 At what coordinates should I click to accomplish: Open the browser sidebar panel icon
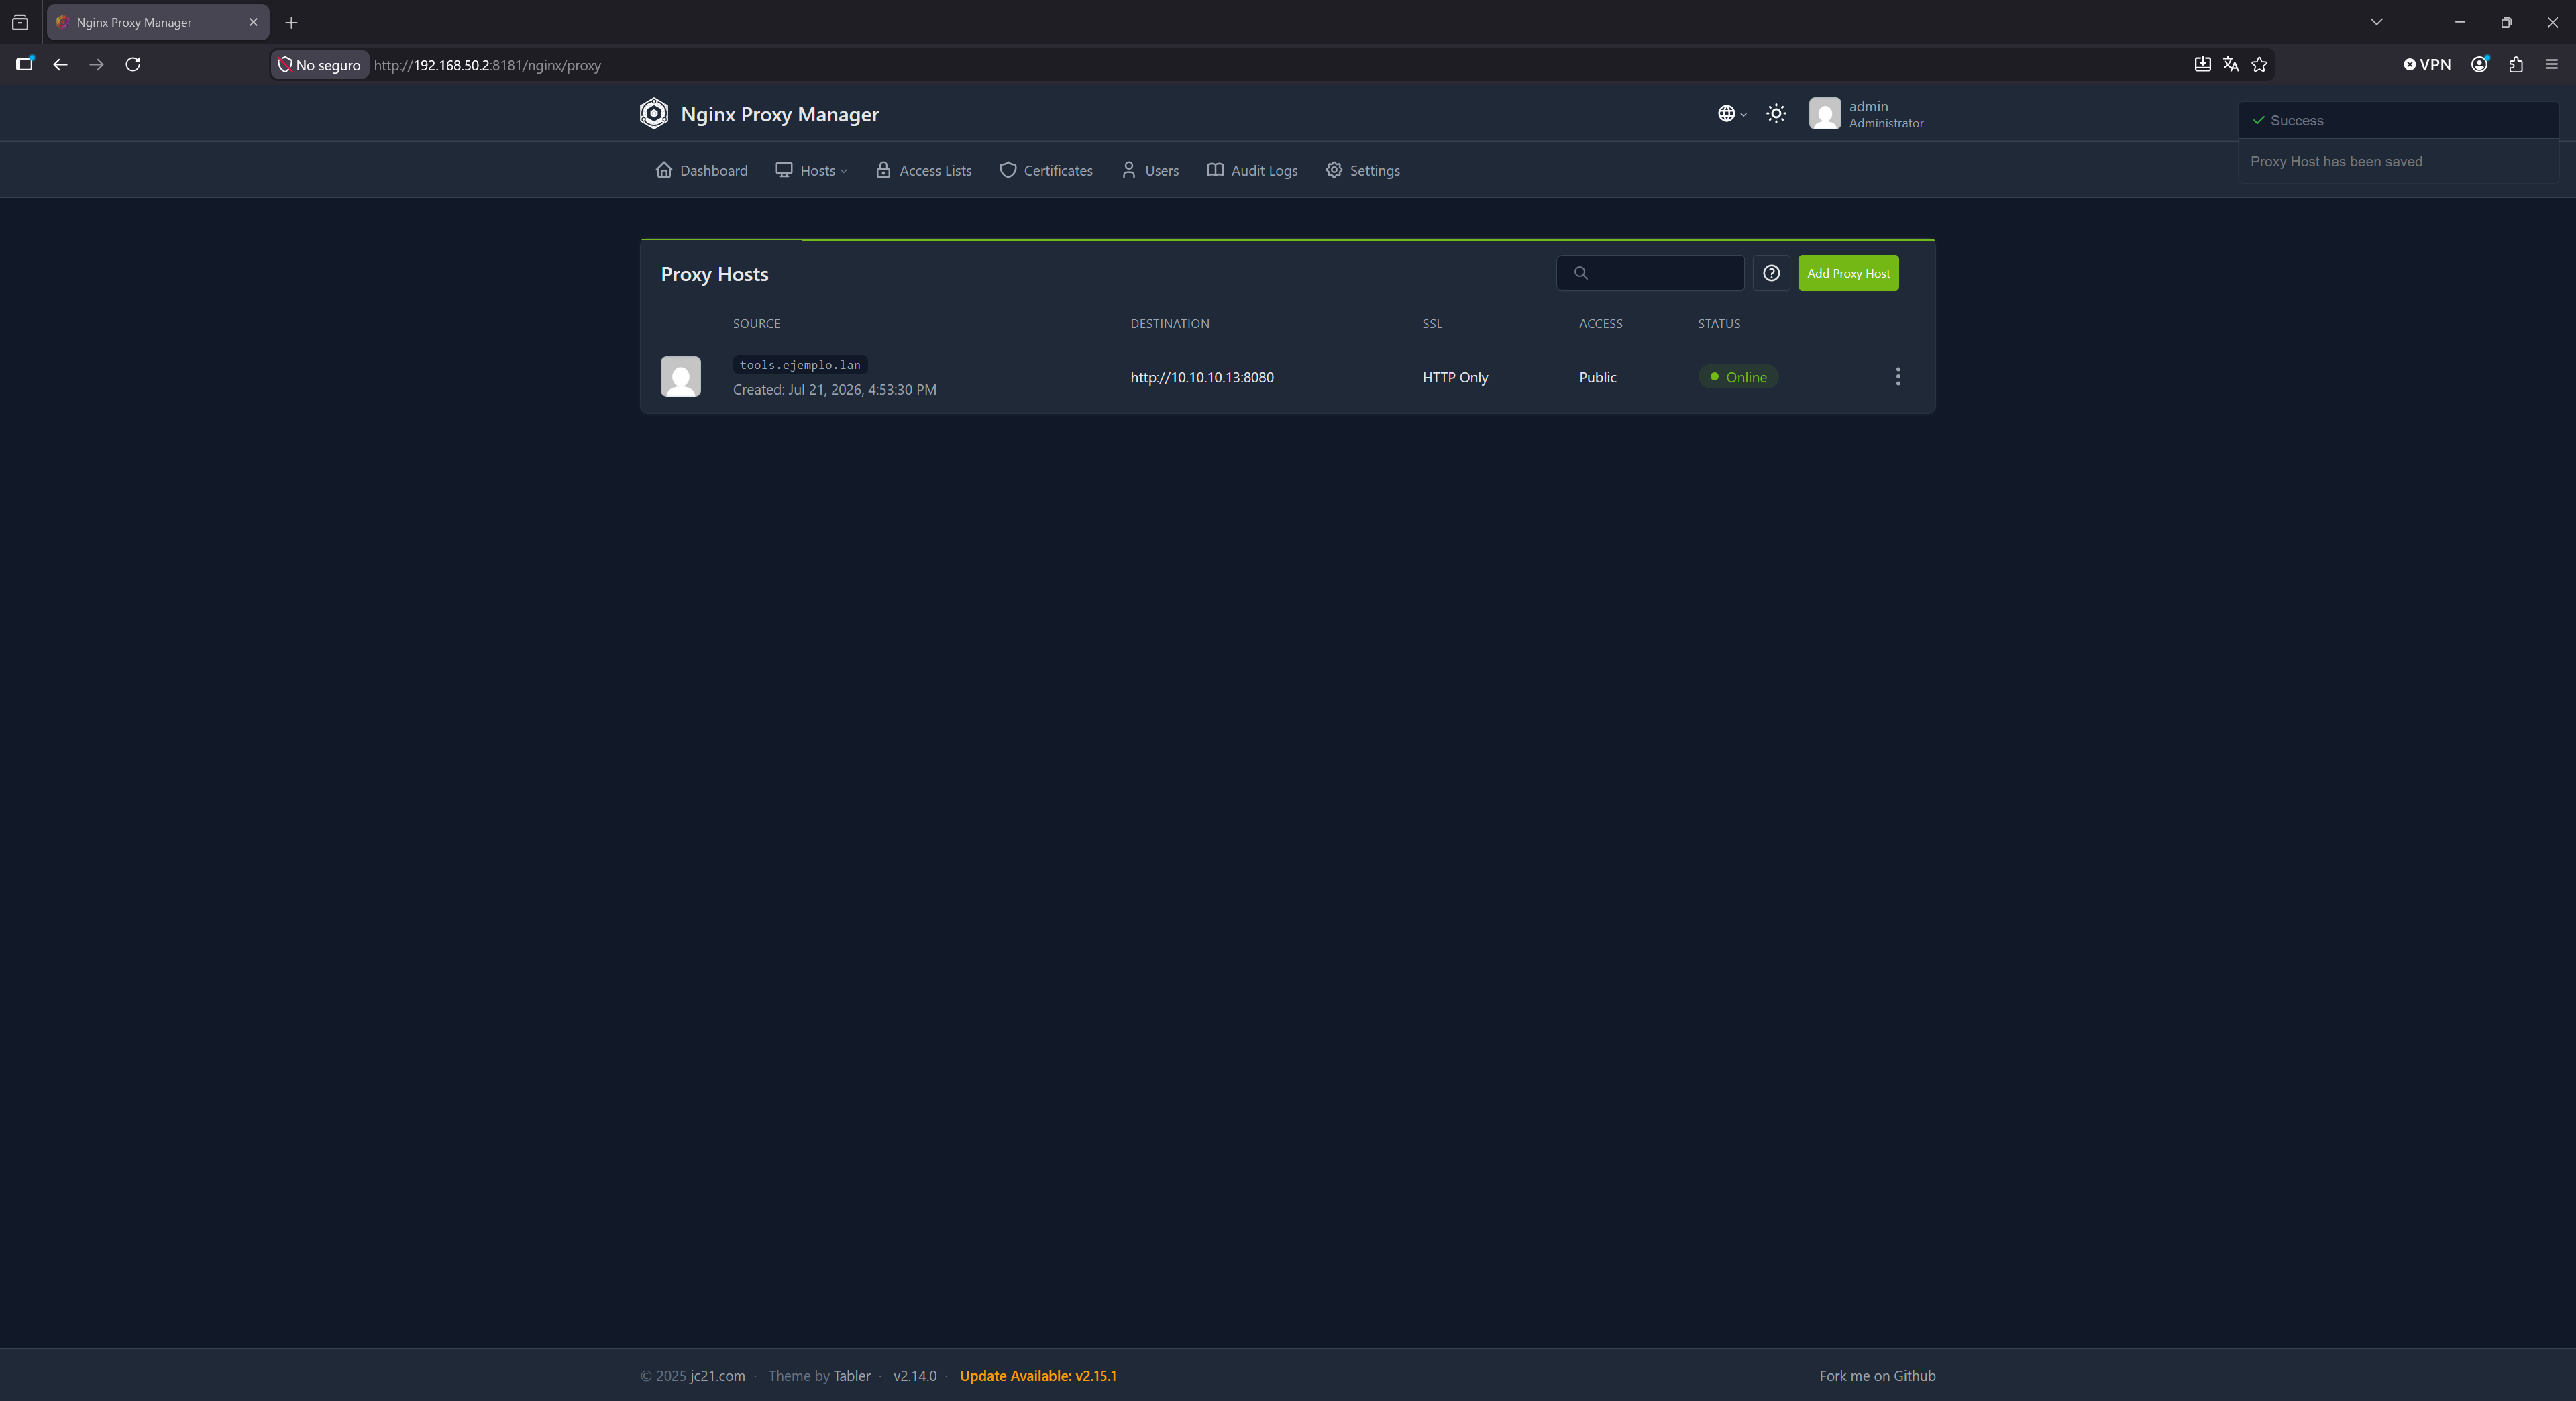pos(25,65)
